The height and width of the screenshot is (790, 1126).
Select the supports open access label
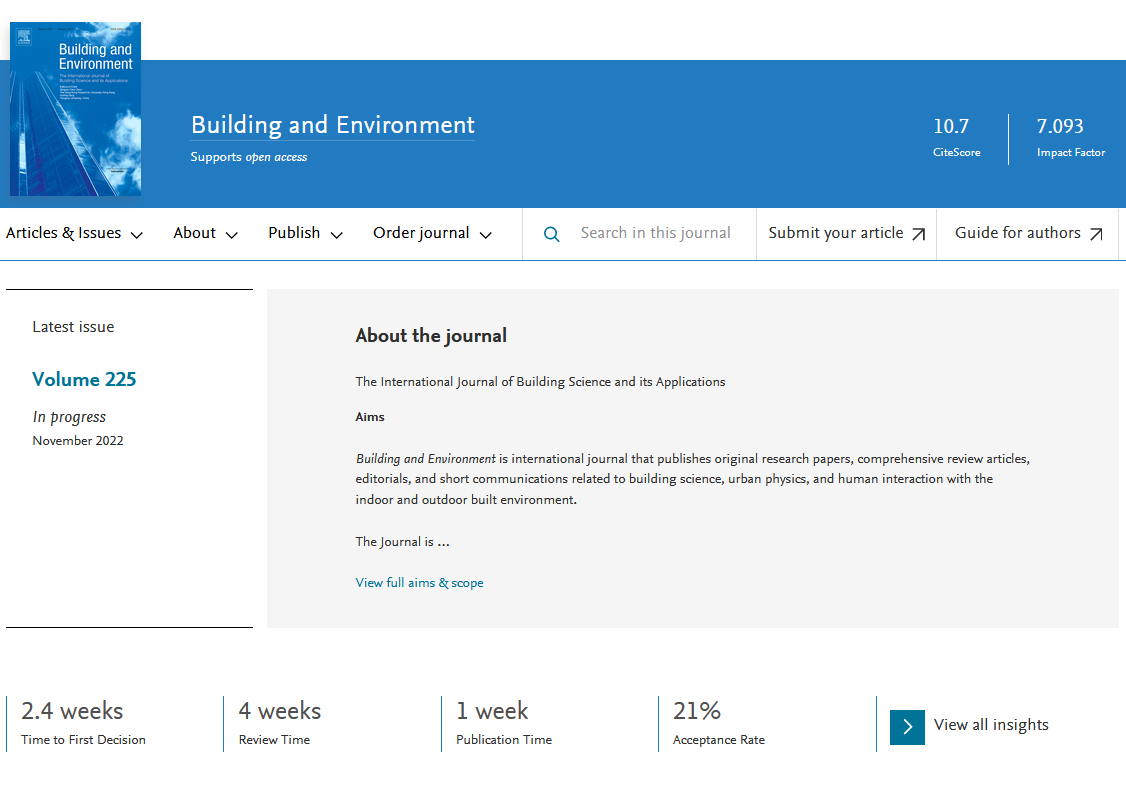[248, 157]
